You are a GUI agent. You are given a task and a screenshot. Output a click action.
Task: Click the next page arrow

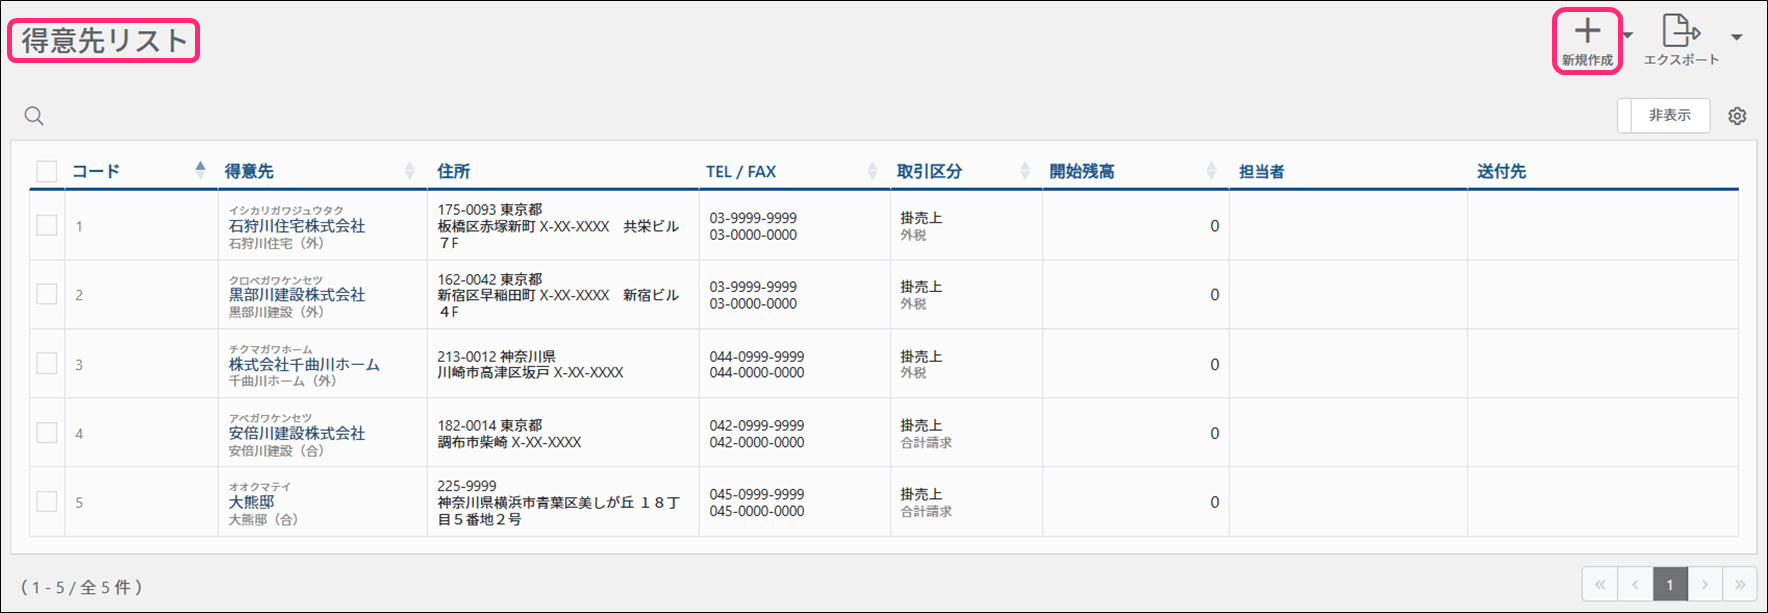(x=1705, y=584)
